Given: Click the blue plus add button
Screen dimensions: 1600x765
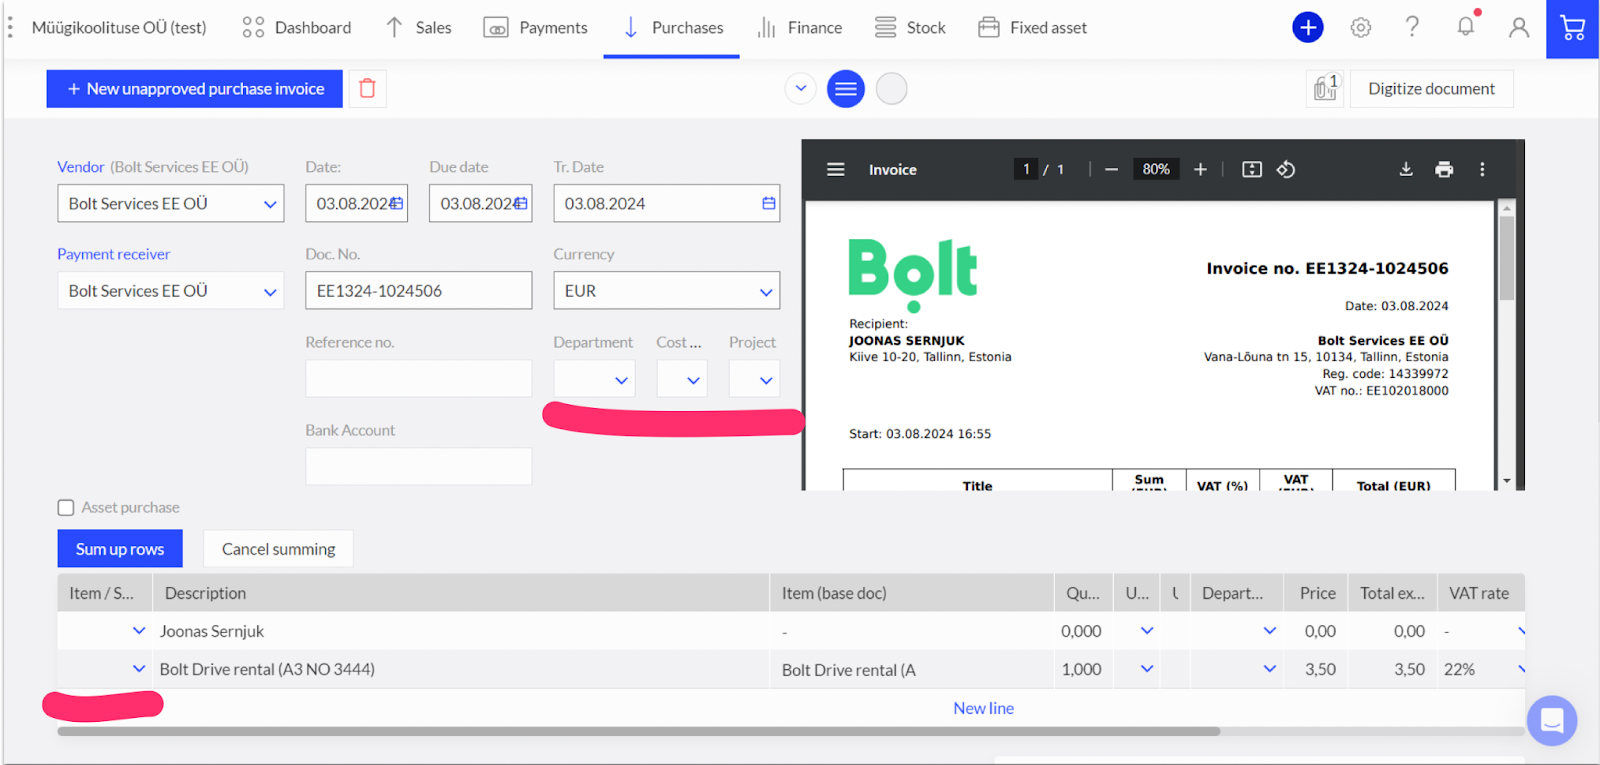Looking at the screenshot, I should point(1307,28).
